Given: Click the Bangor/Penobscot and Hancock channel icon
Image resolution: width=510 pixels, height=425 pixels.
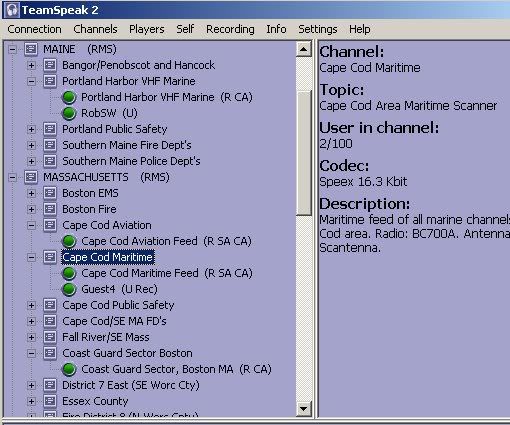Looking at the screenshot, I should point(50,65).
